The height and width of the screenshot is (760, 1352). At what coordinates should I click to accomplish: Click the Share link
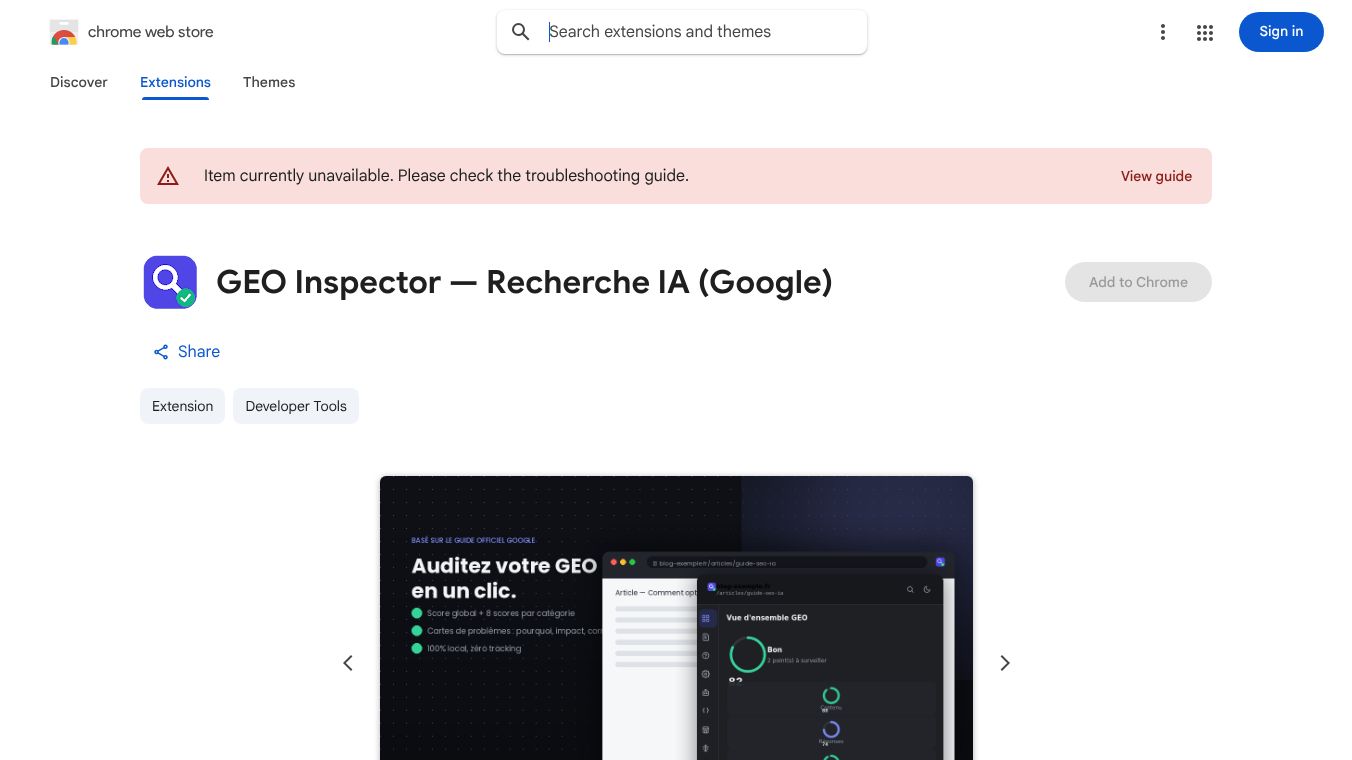click(186, 352)
